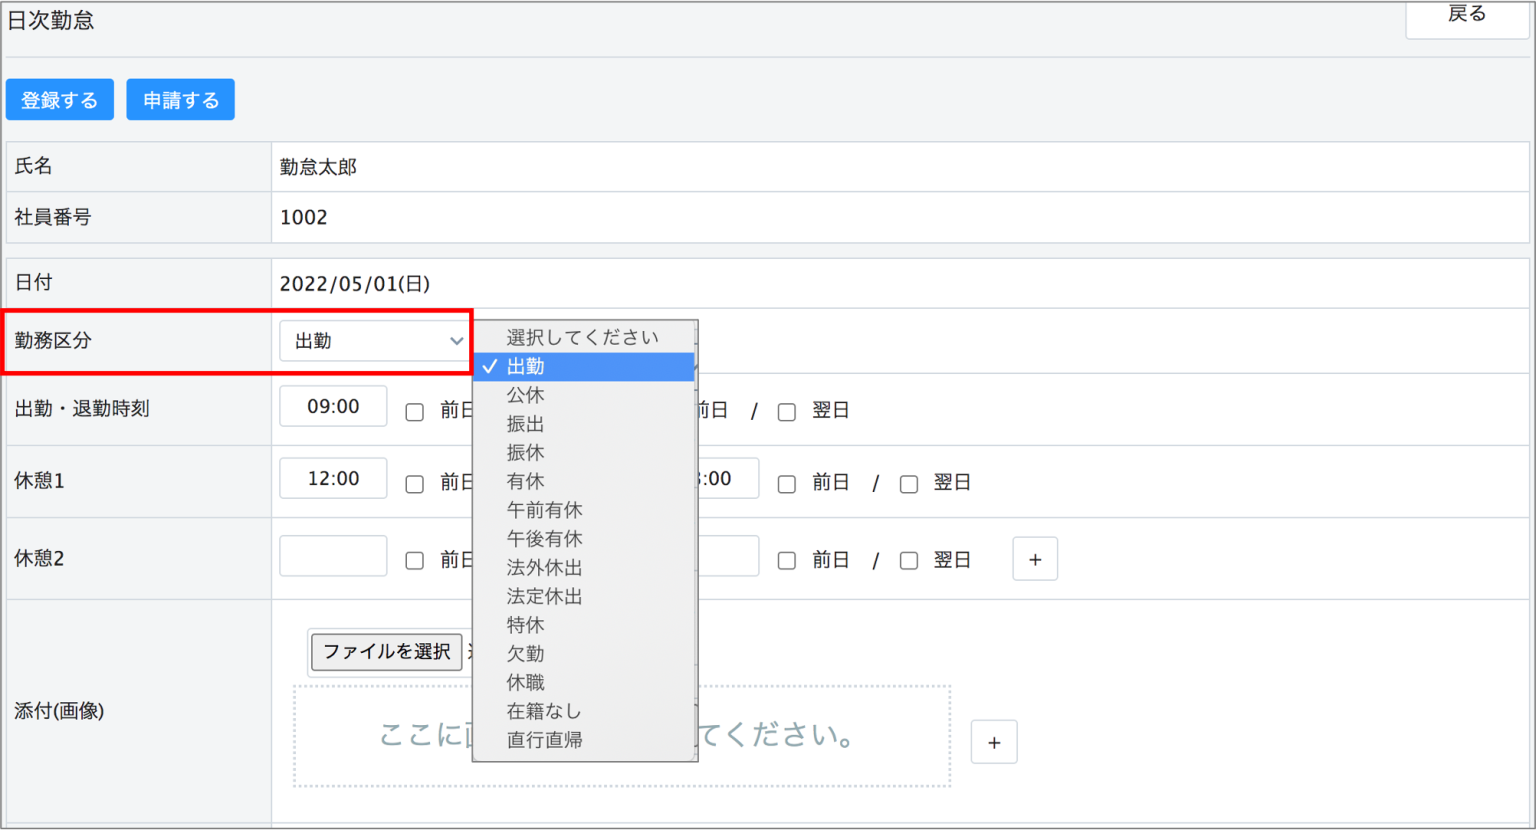The height and width of the screenshot is (830, 1536).
Task: Click the ファイルを選択 button
Action: 386,652
